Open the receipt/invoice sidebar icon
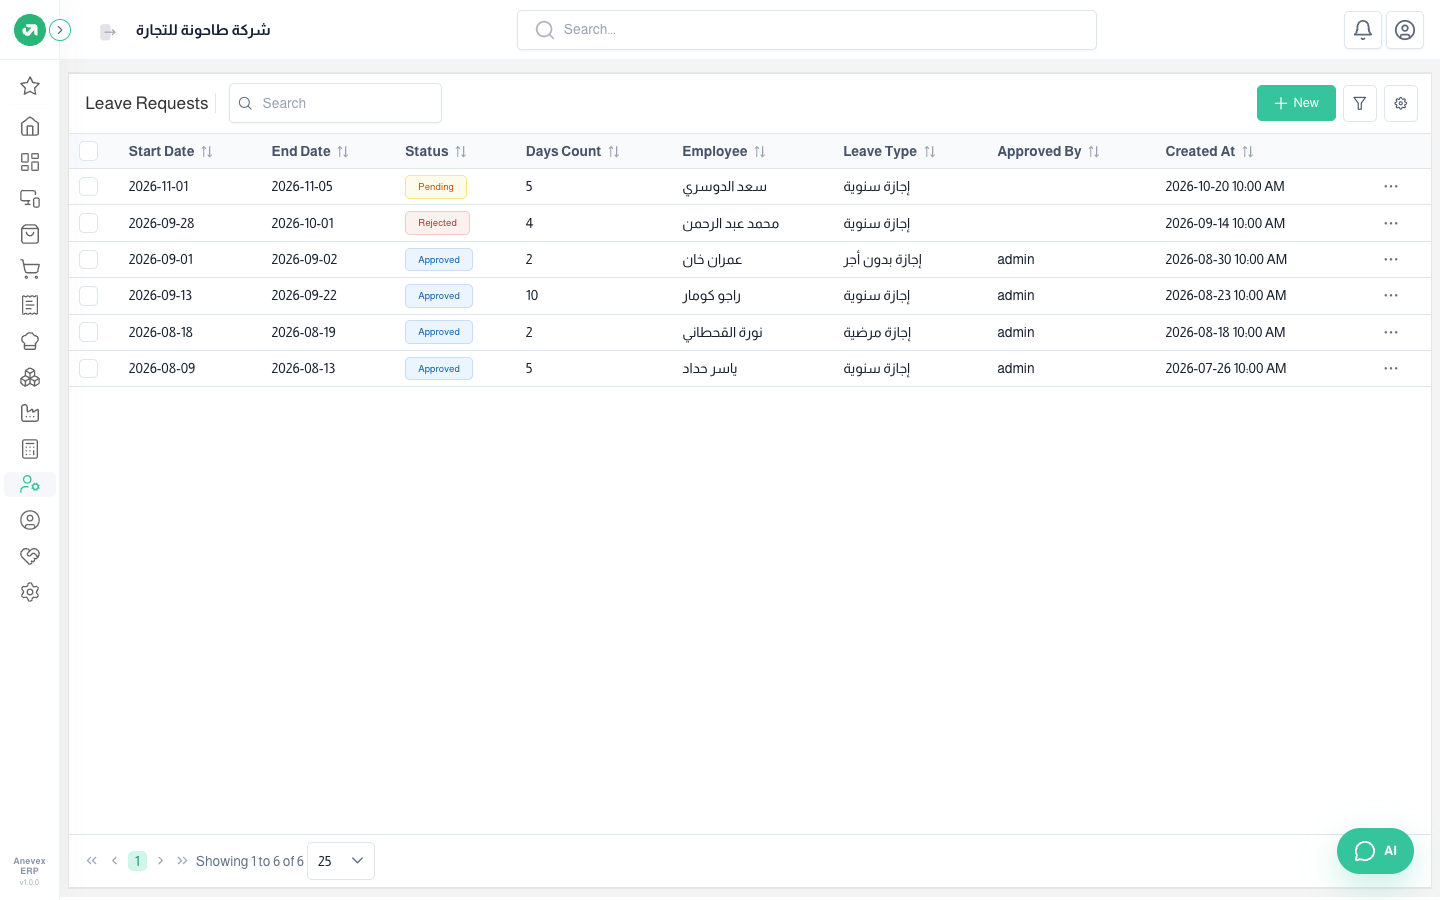The height and width of the screenshot is (900, 1440). 30,305
